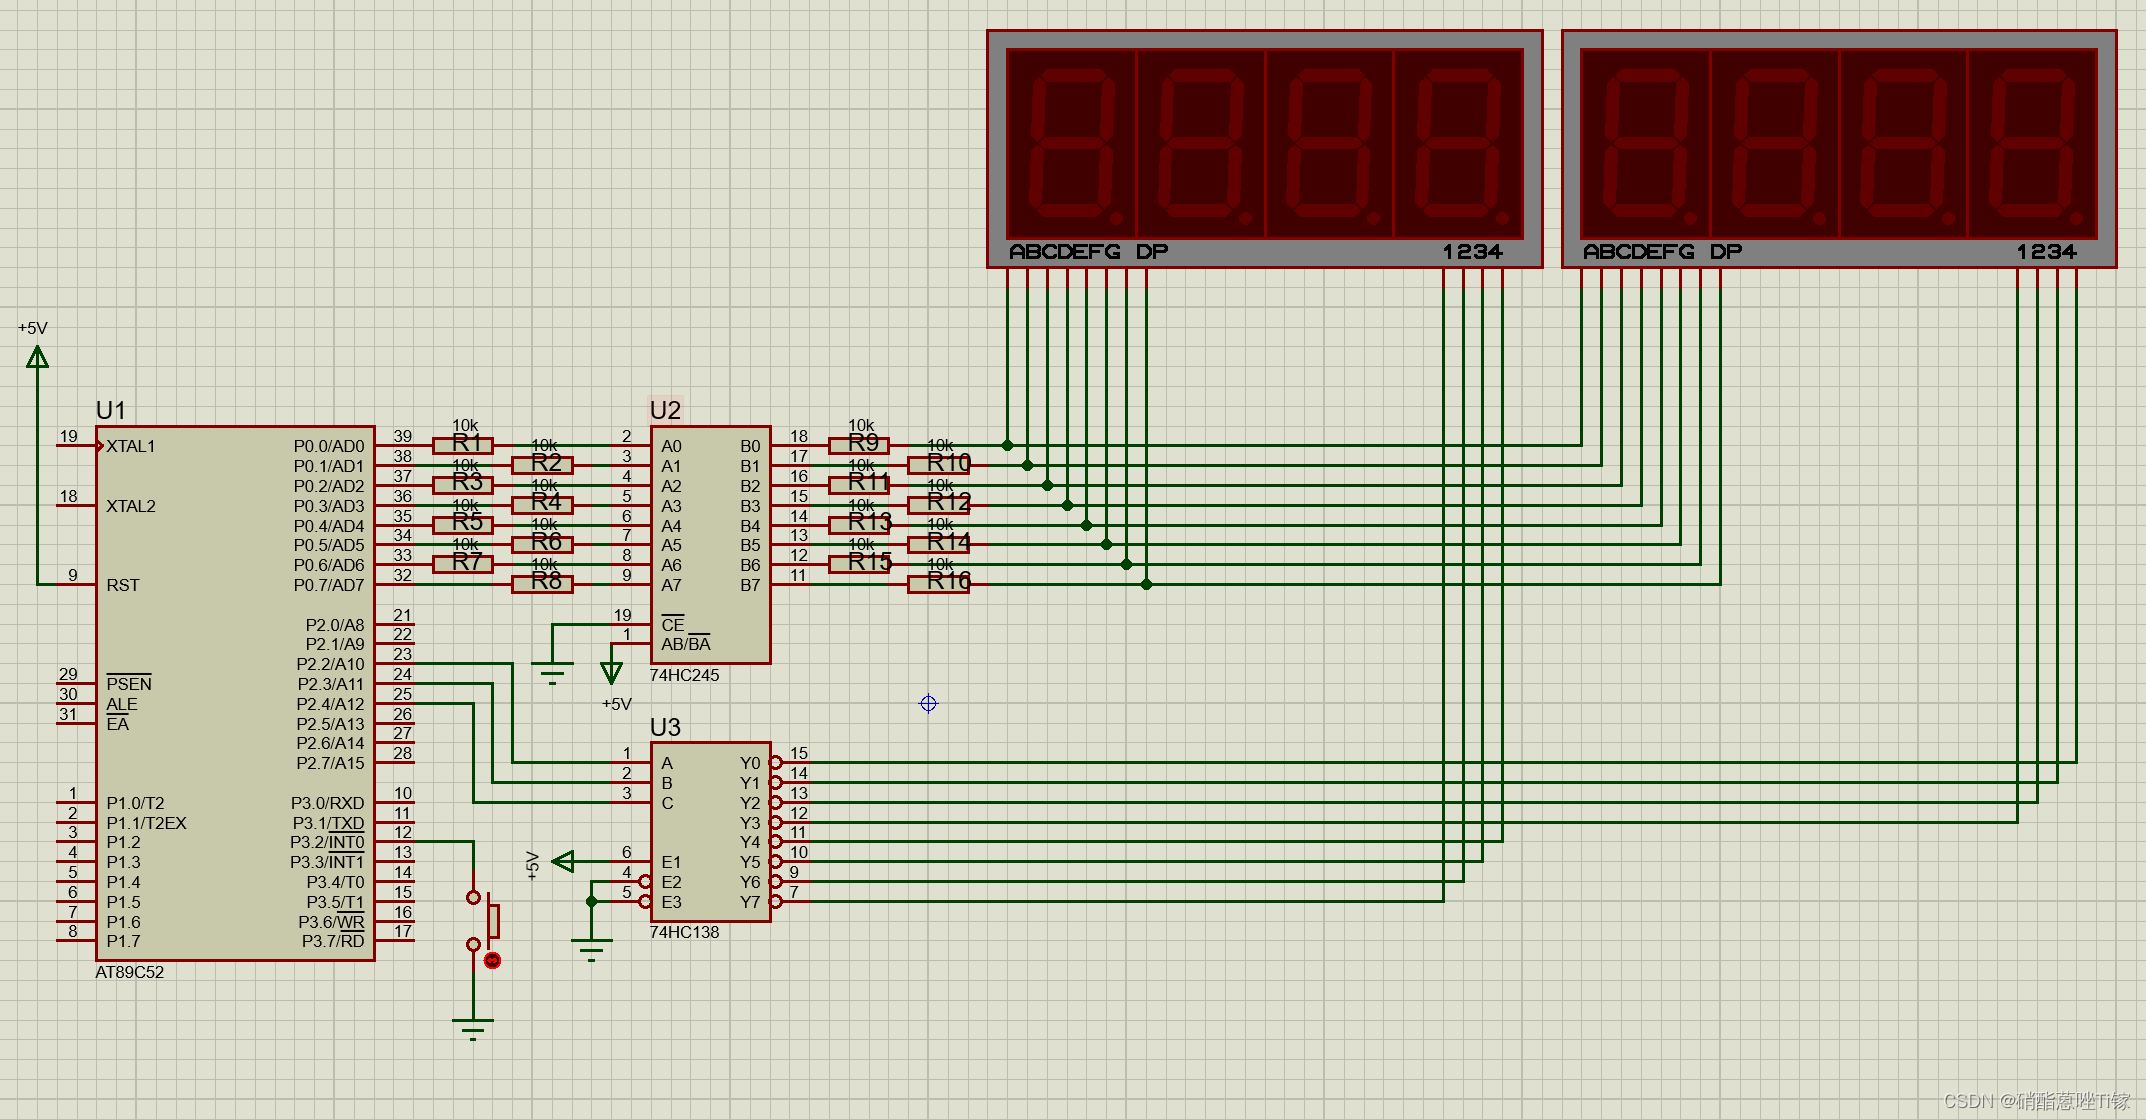Select the ground symbol connected to CE pin
The height and width of the screenshot is (1120, 2146).
[x=552, y=672]
